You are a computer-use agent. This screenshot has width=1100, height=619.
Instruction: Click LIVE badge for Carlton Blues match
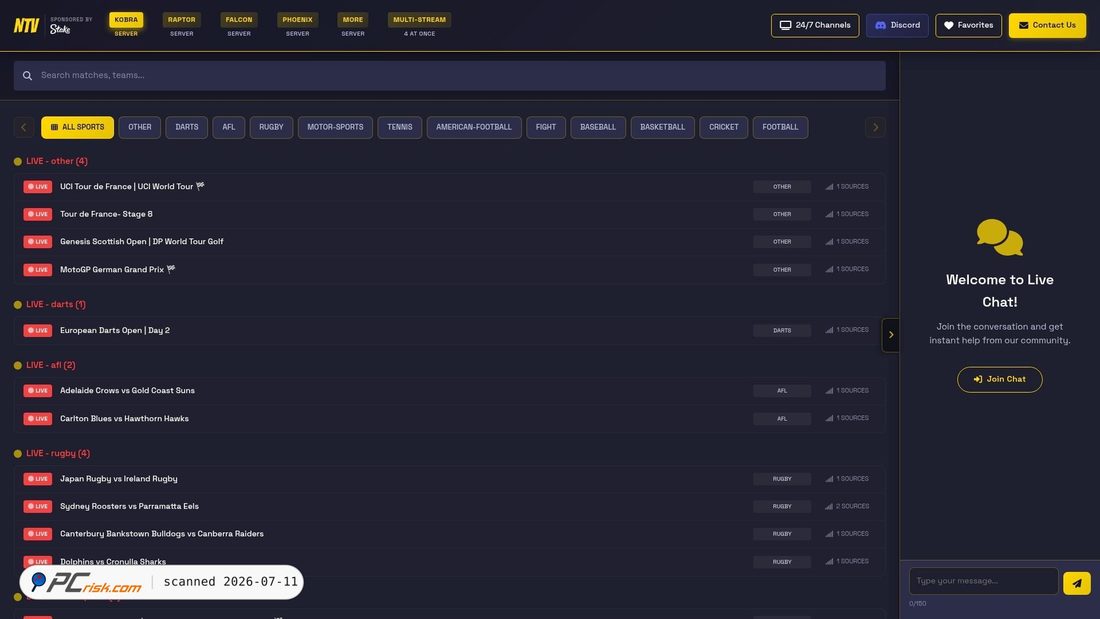point(38,418)
